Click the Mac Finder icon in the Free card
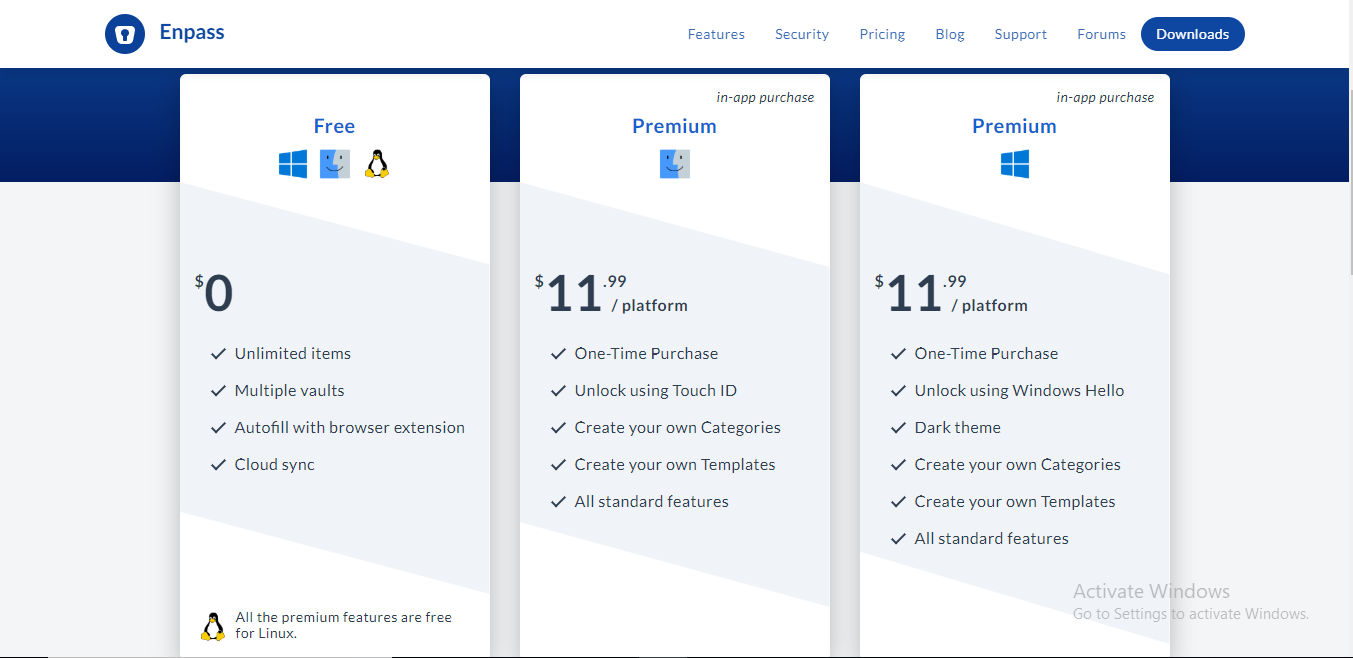 point(335,164)
